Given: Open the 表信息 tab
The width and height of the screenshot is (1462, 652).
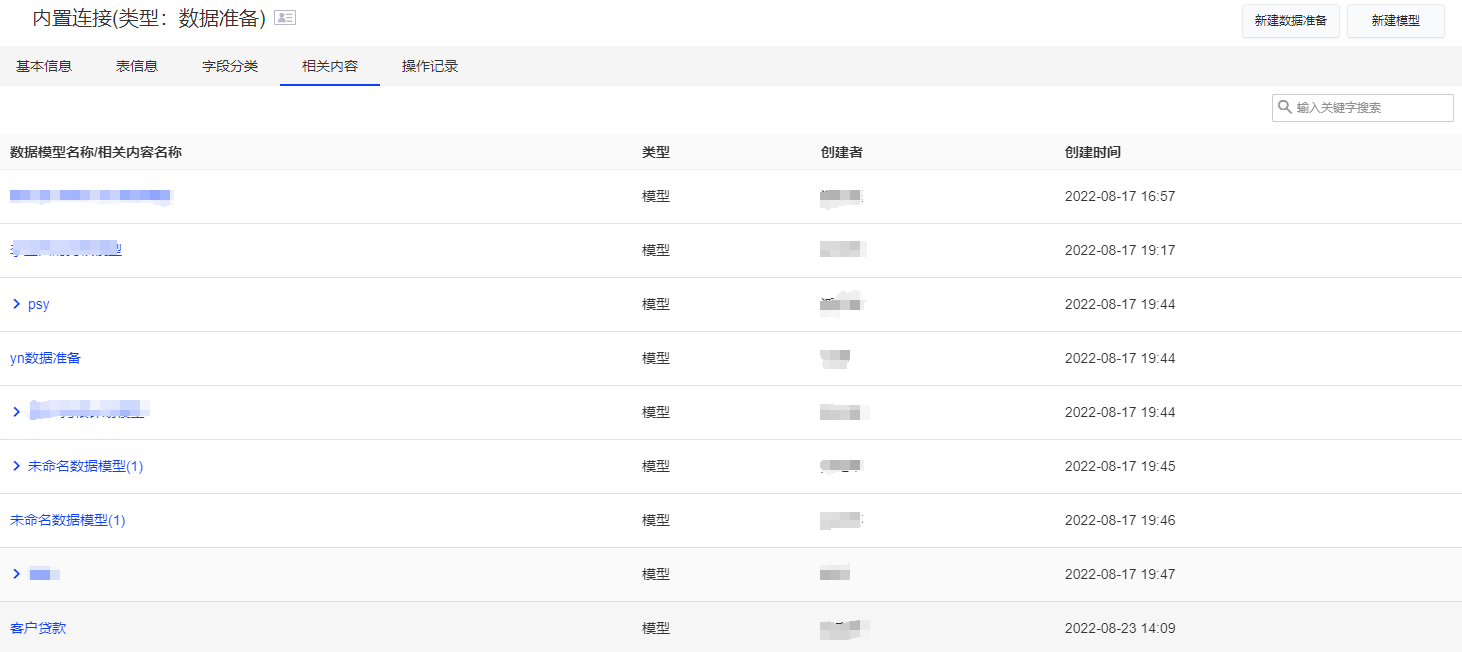Looking at the screenshot, I should [137, 67].
